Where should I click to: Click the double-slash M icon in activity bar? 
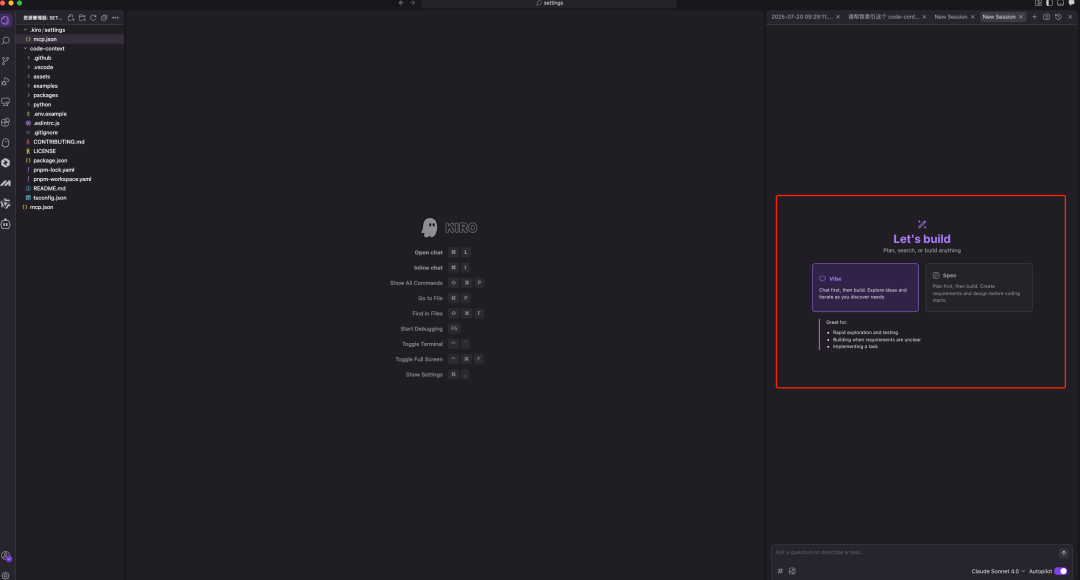pyautogui.click(x=6, y=183)
